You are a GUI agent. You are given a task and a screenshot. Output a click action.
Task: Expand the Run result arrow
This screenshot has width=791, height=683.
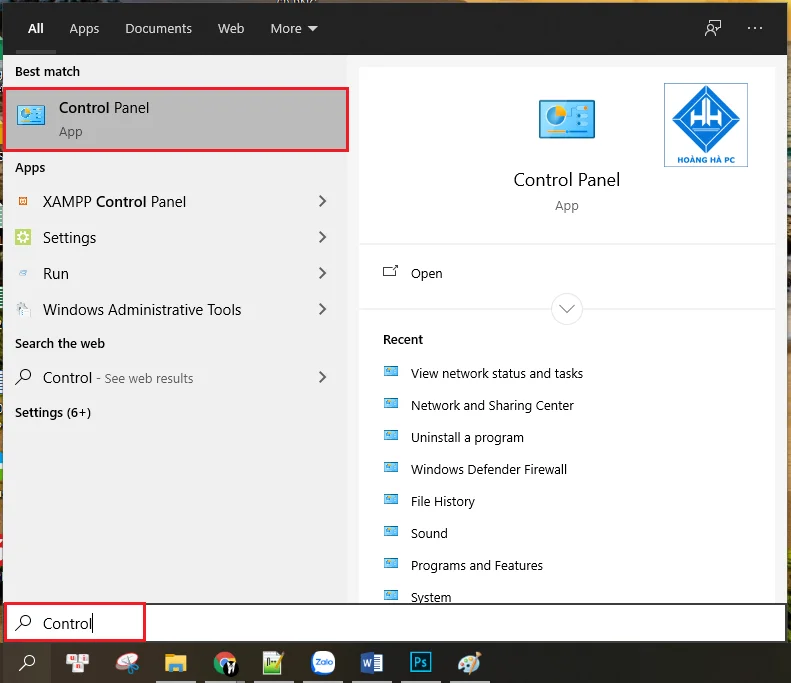coord(322,273)
